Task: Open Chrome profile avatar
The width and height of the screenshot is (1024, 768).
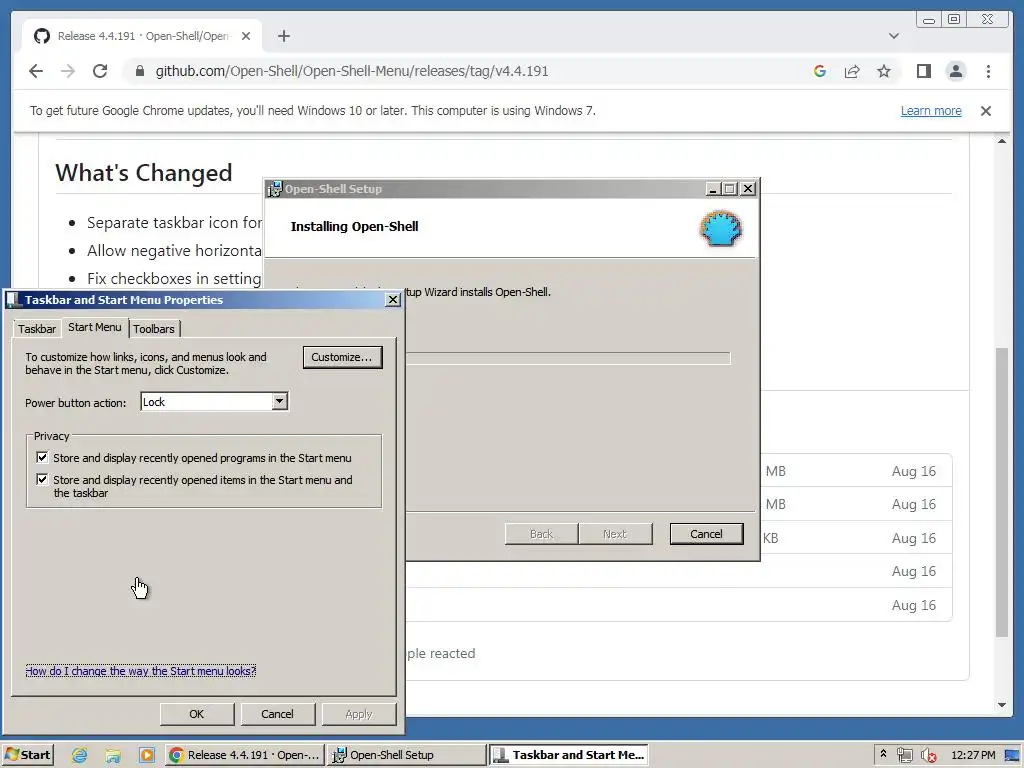Action: pyautogui.click(x=955, y=71)
